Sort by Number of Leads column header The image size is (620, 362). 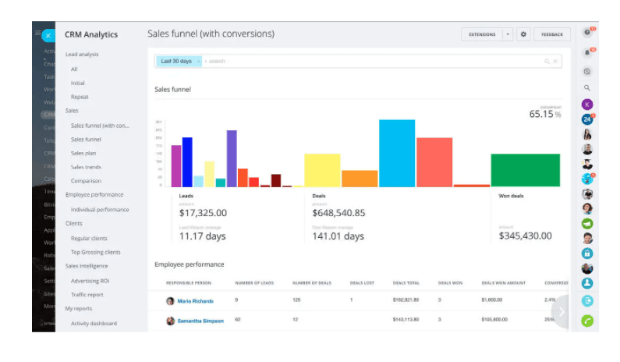[254, 283]
